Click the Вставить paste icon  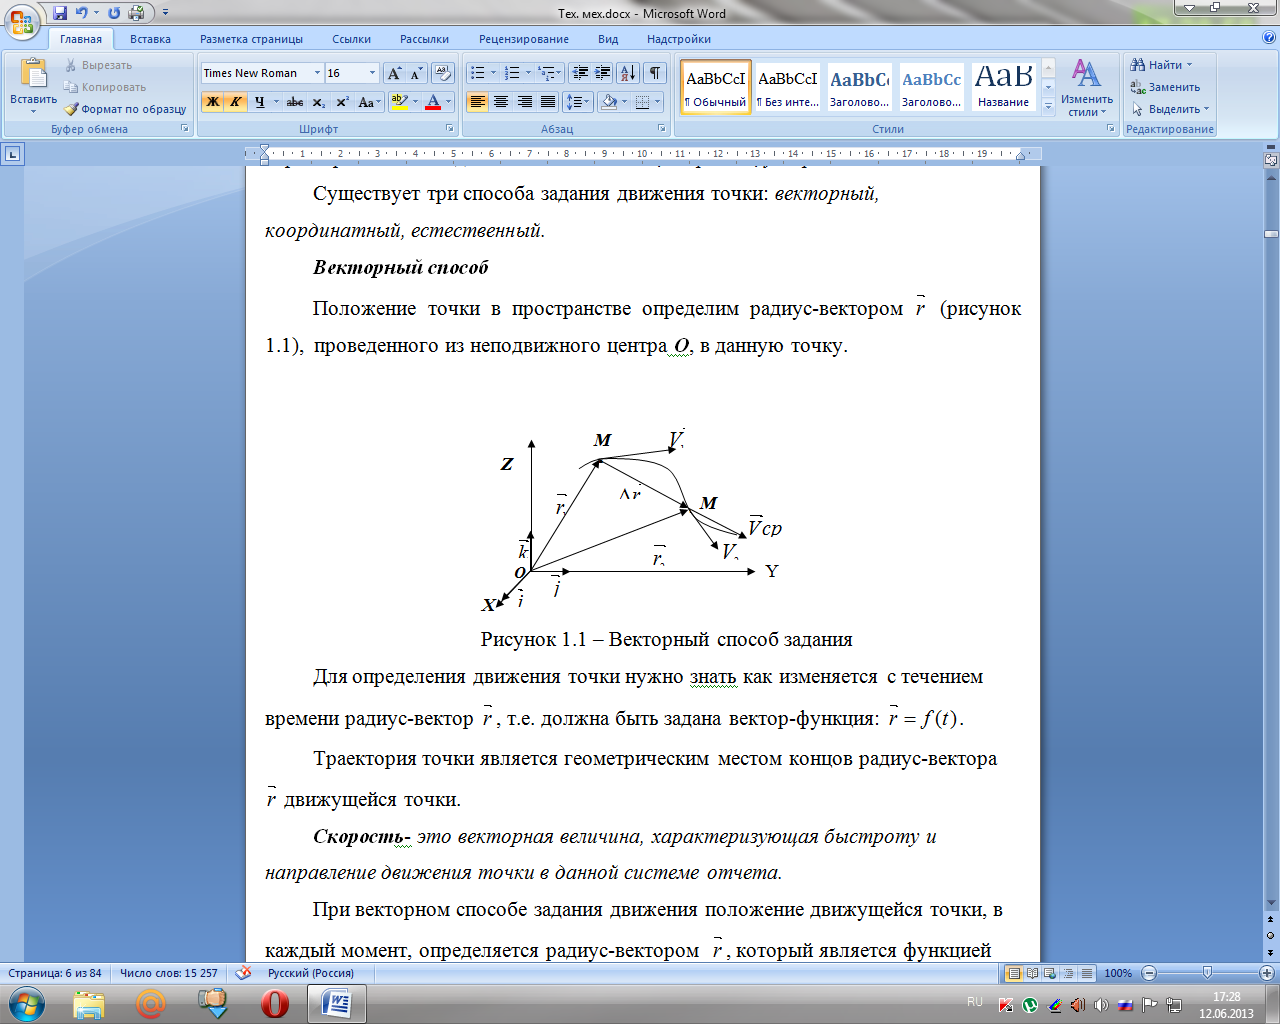[33, 74]
